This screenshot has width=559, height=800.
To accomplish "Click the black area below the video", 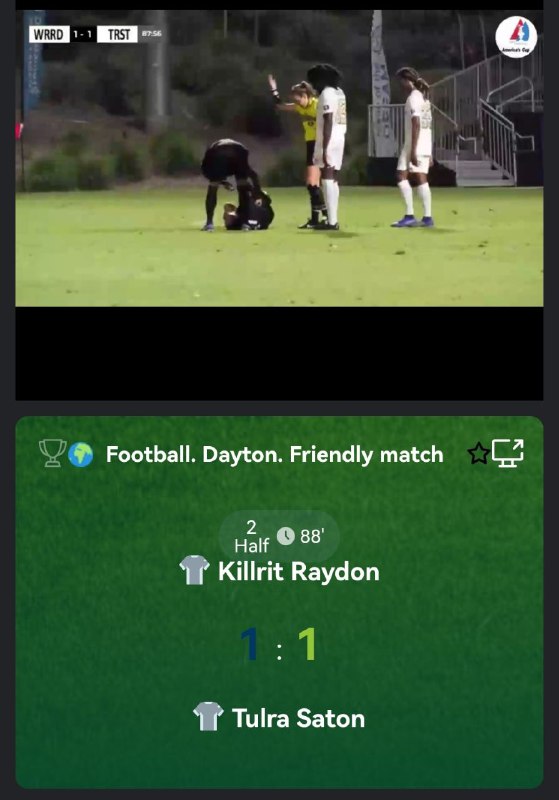I will [x=280, y=354].
